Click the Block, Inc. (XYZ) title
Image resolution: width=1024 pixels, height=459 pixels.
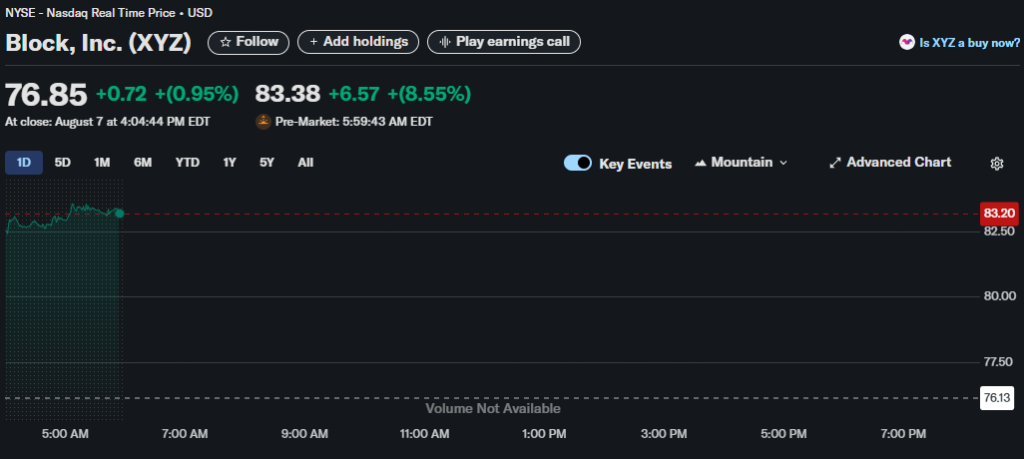pos(99,43)
